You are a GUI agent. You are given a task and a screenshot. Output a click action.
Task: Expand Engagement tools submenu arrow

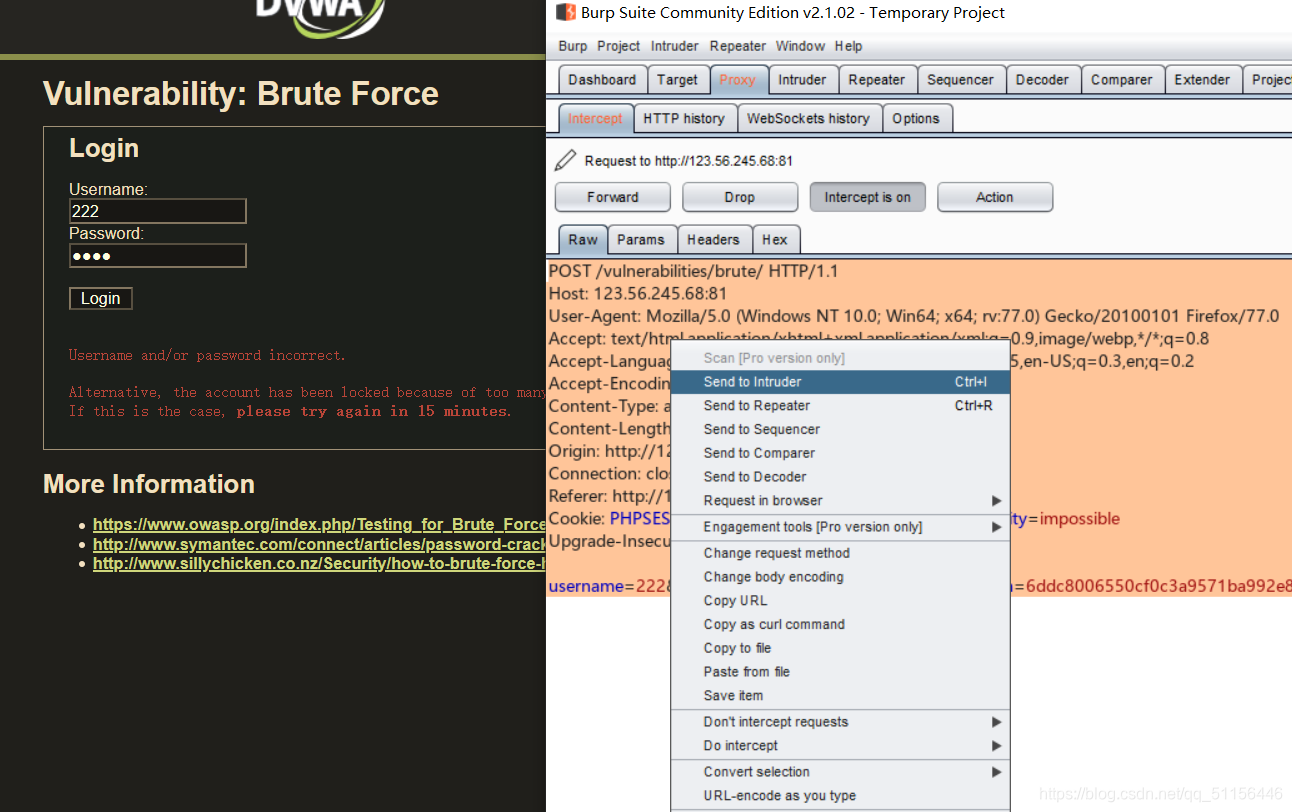pyautogui.click(x=996, y=527)
